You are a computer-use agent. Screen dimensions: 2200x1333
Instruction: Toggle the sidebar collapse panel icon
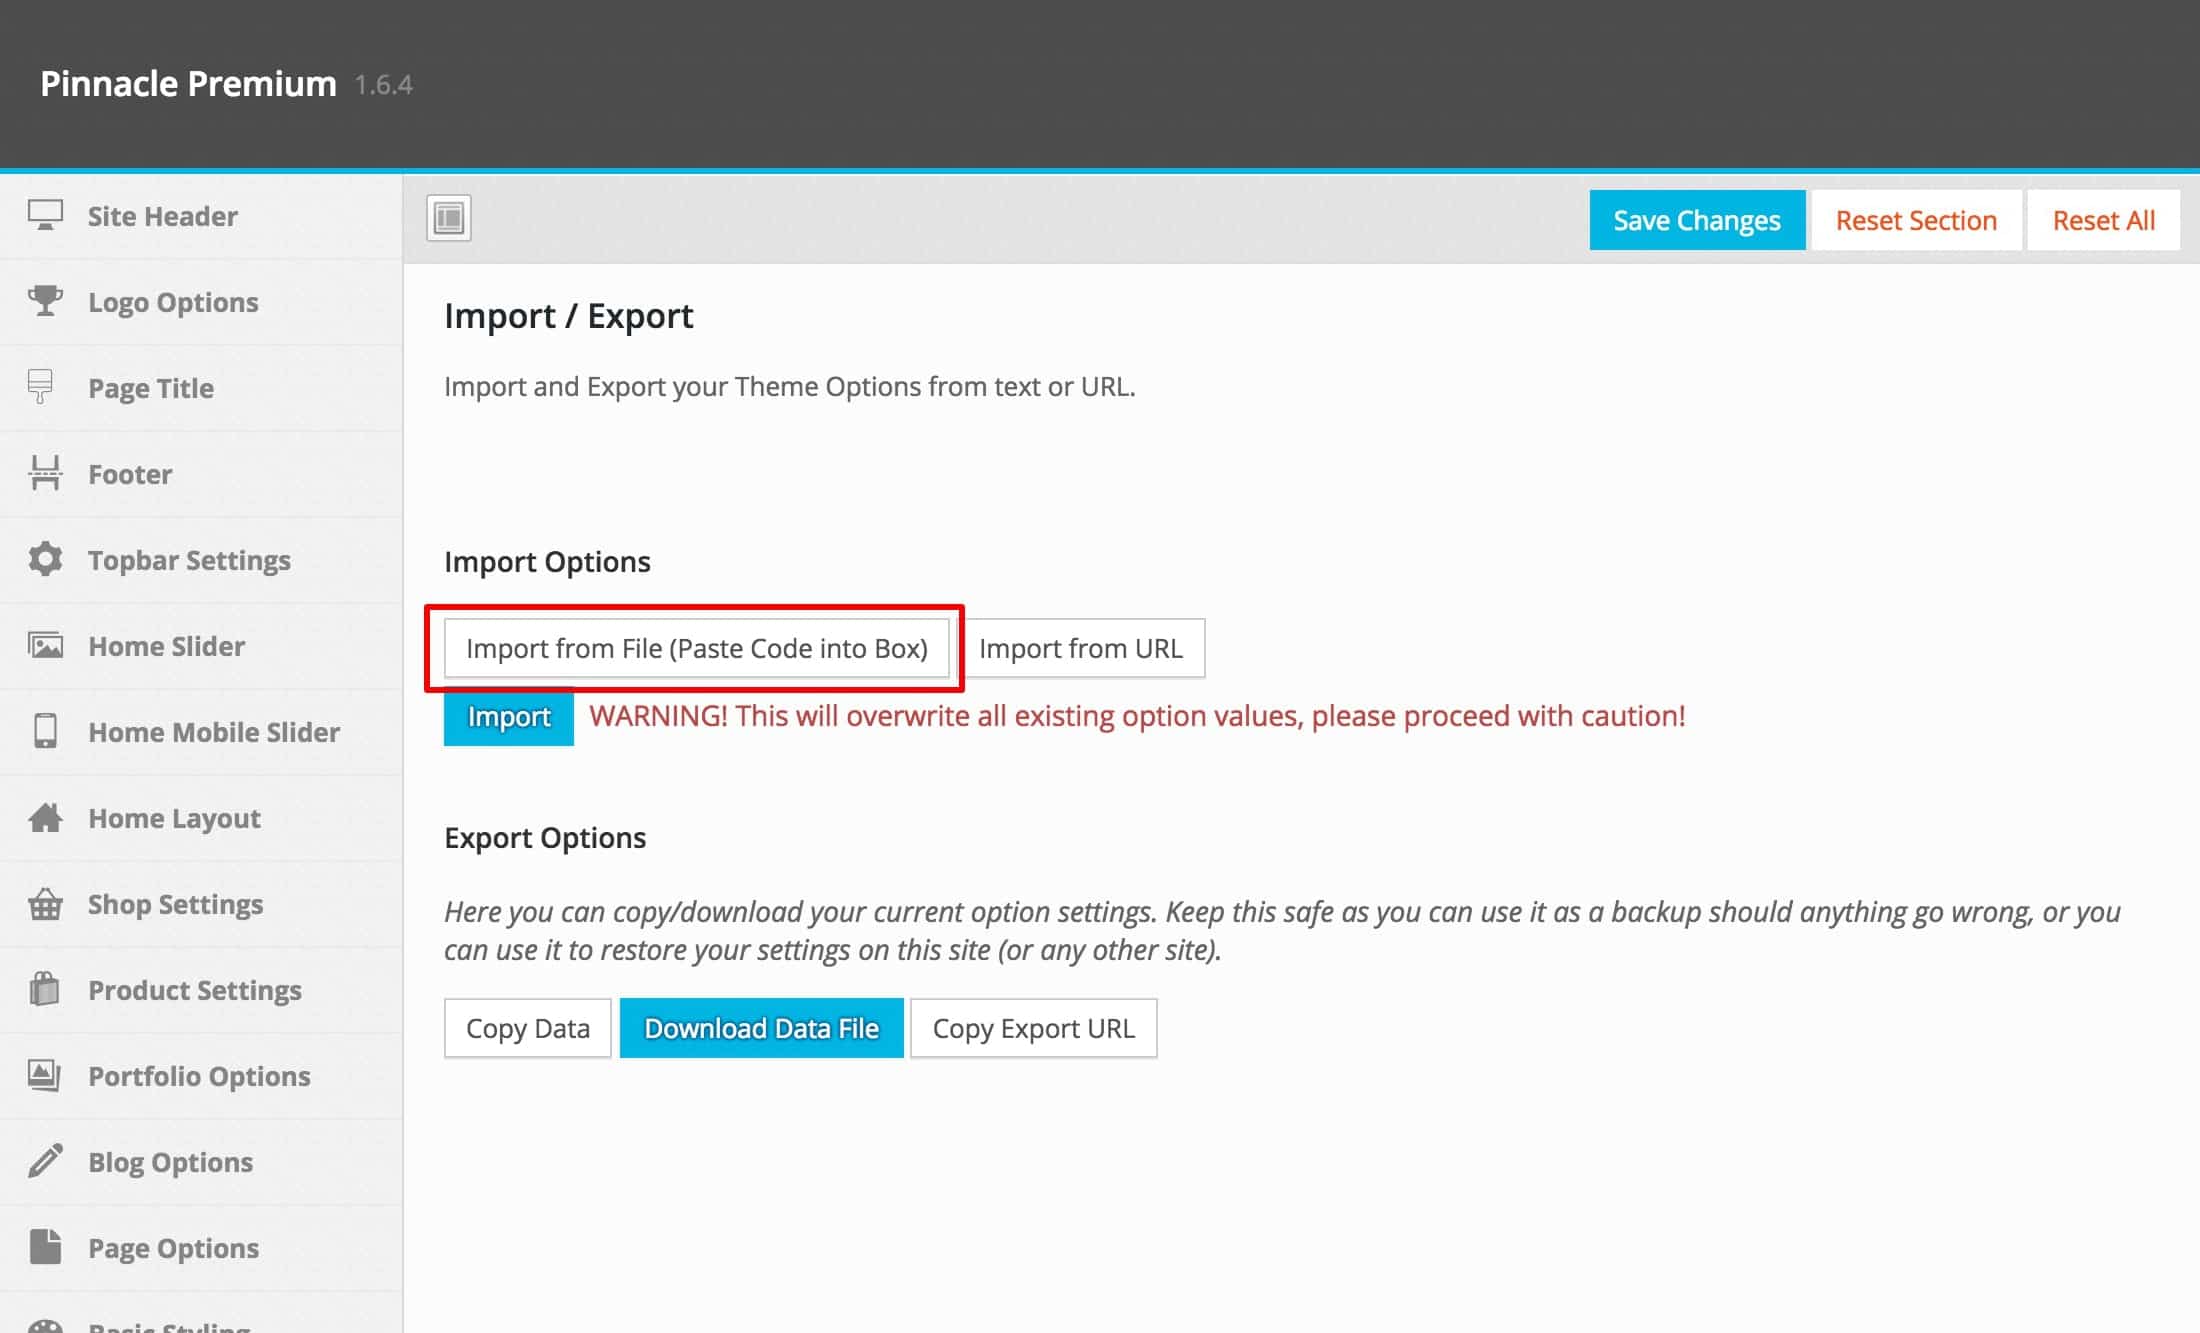(448, 218)
